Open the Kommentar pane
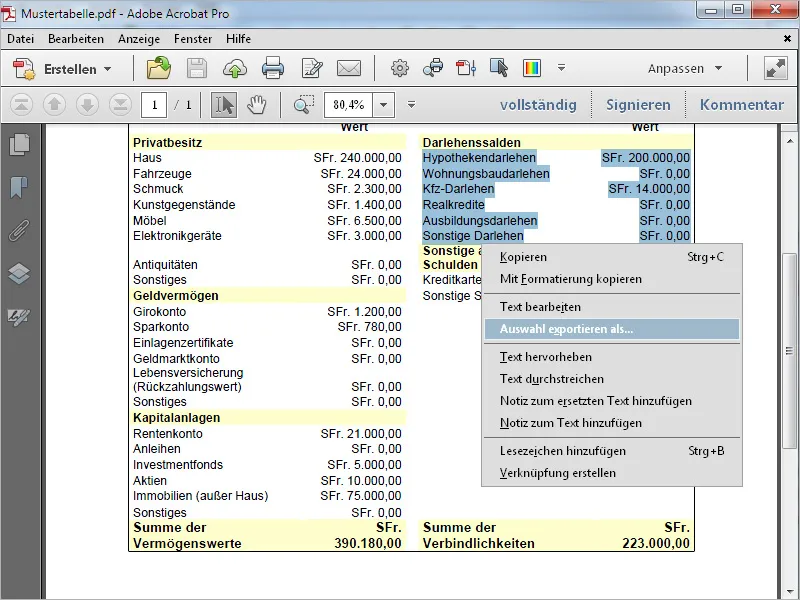The width and height of the screenshot is (800, 600). coord(742,105)
